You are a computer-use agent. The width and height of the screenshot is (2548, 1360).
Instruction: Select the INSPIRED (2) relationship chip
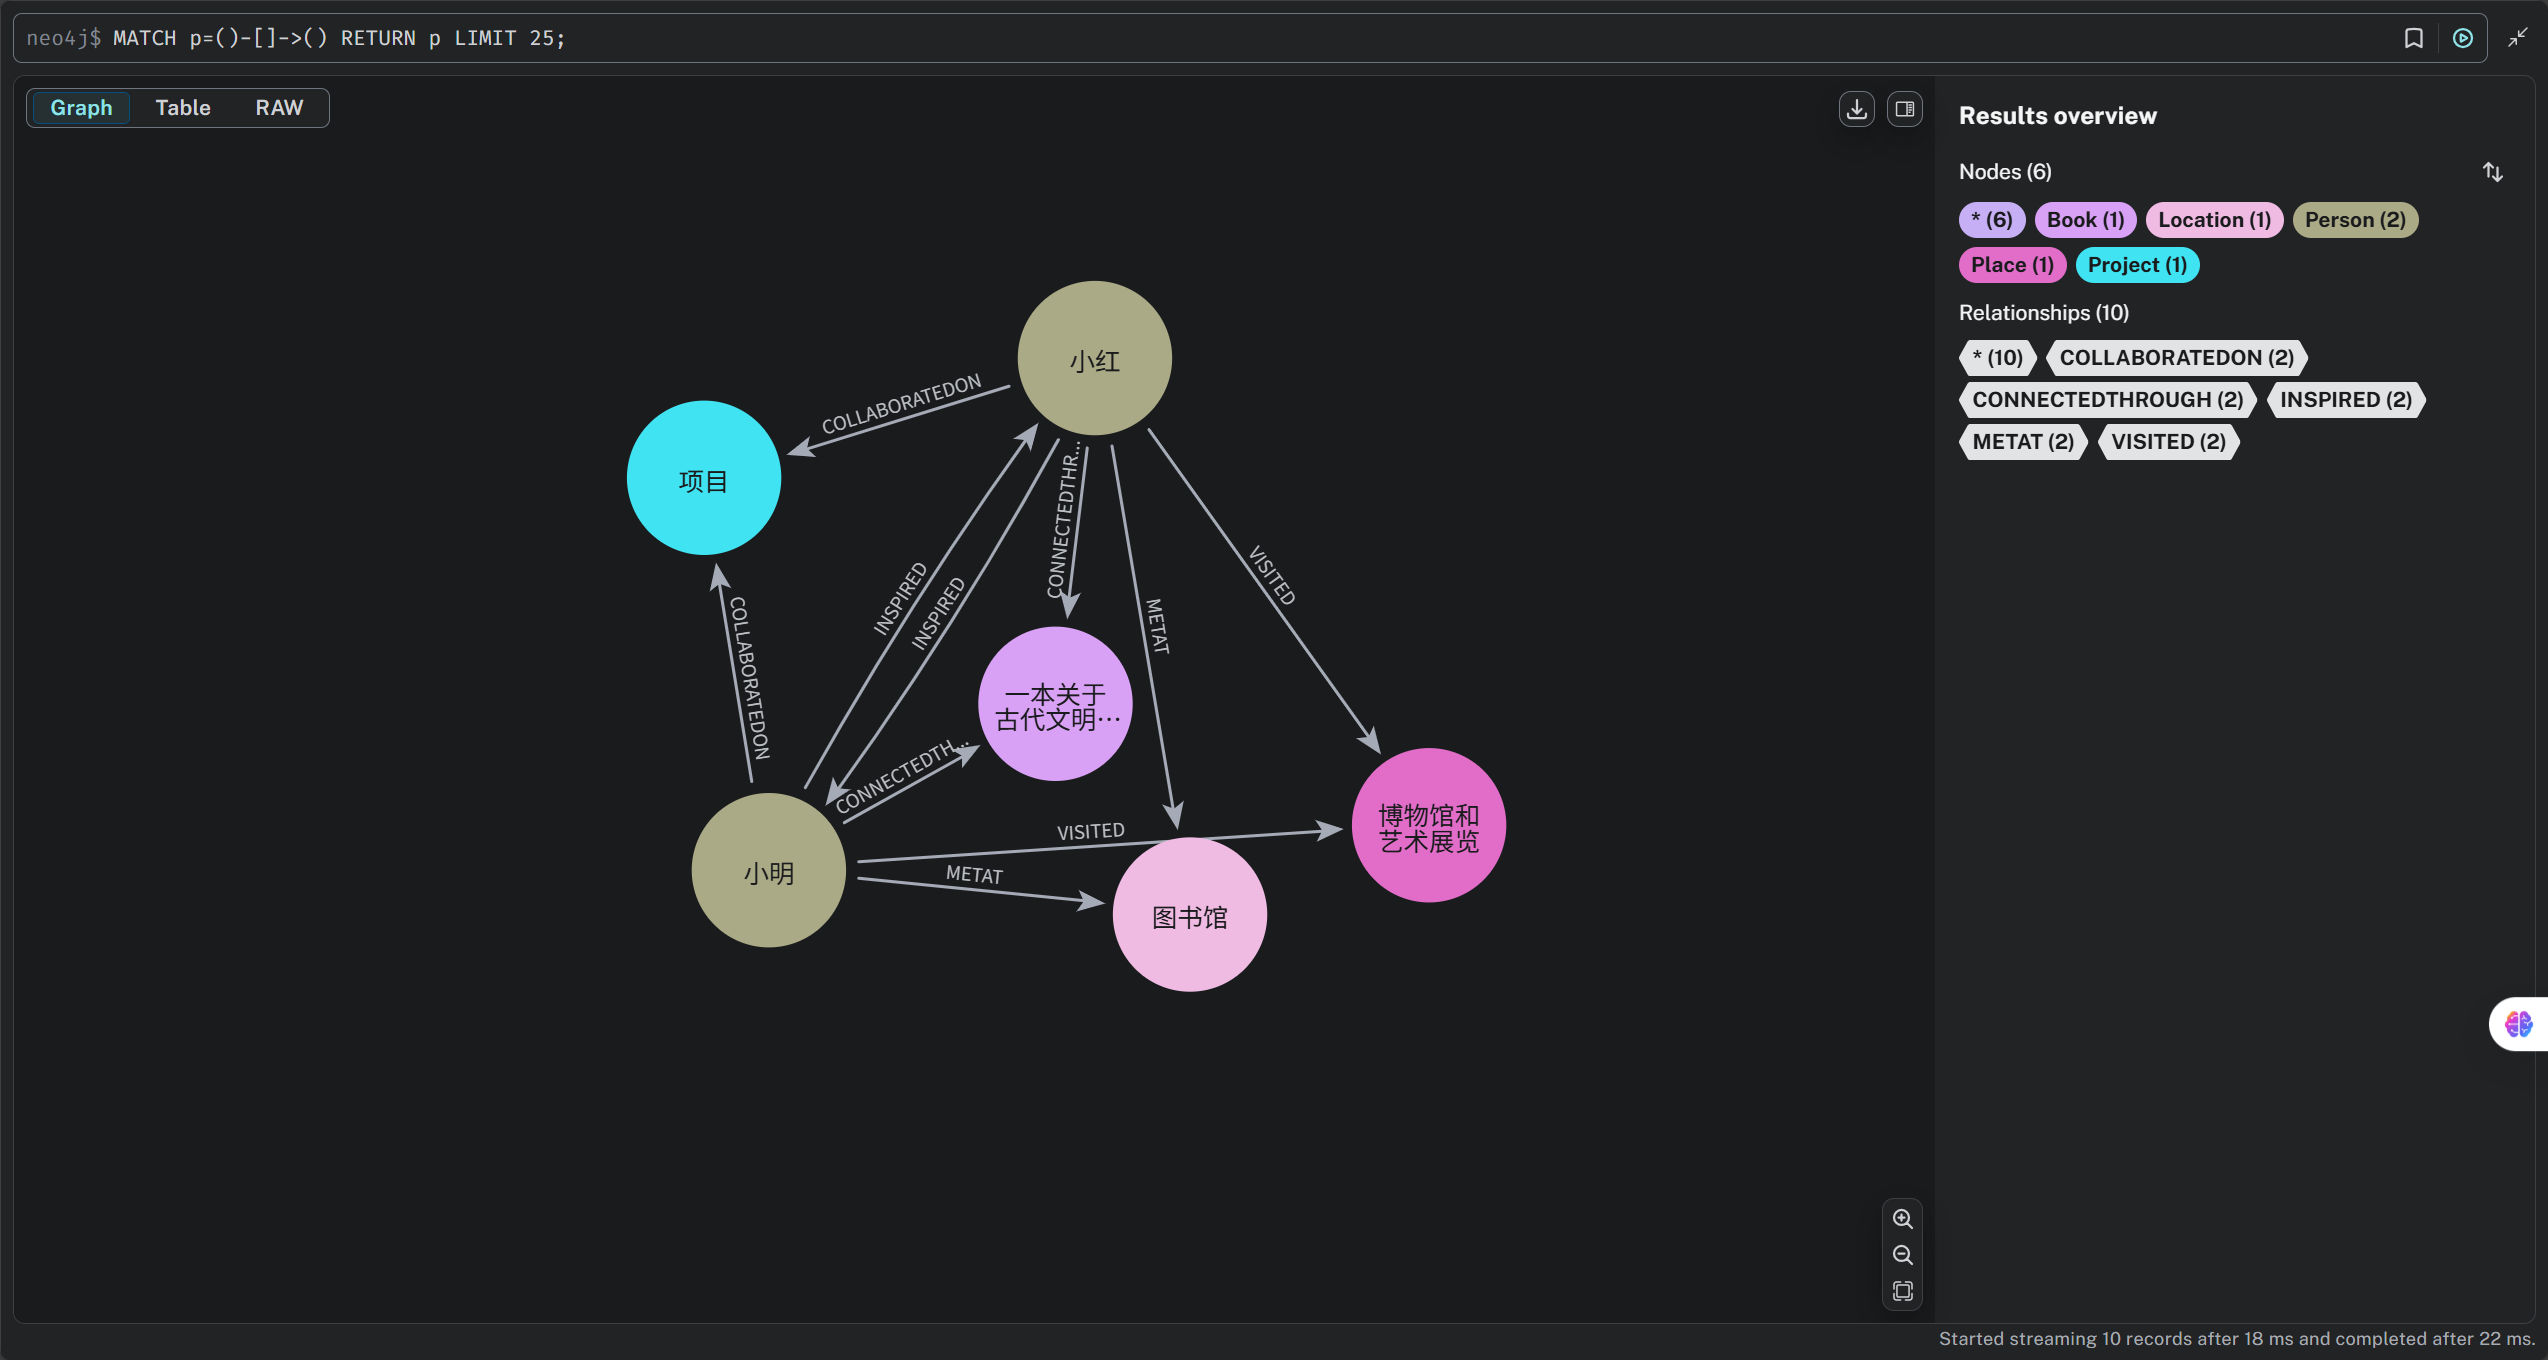[2345, 400]
